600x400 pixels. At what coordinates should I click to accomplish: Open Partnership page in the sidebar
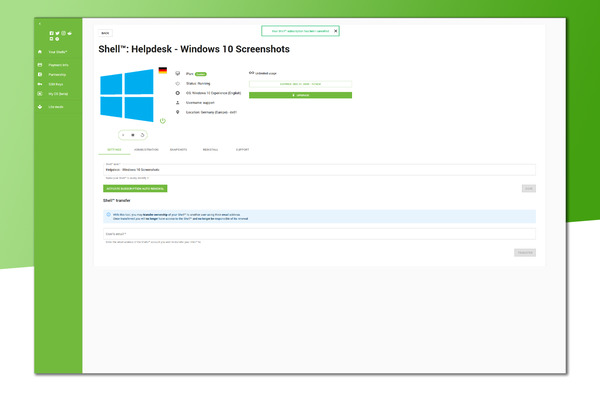click(x=57, y=74)
